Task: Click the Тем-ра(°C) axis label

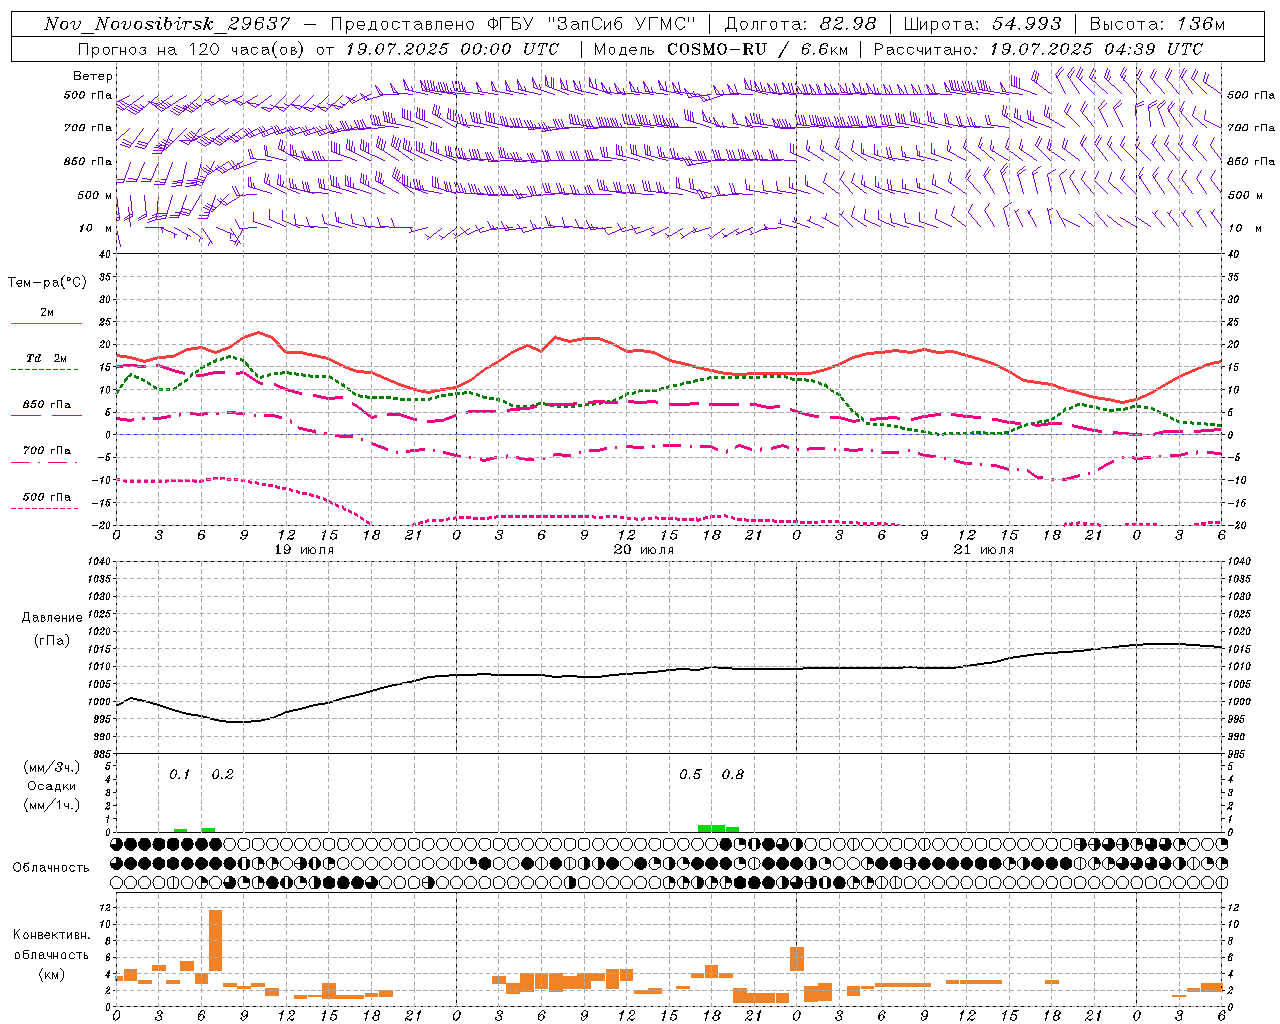Action: coord(47,283)
